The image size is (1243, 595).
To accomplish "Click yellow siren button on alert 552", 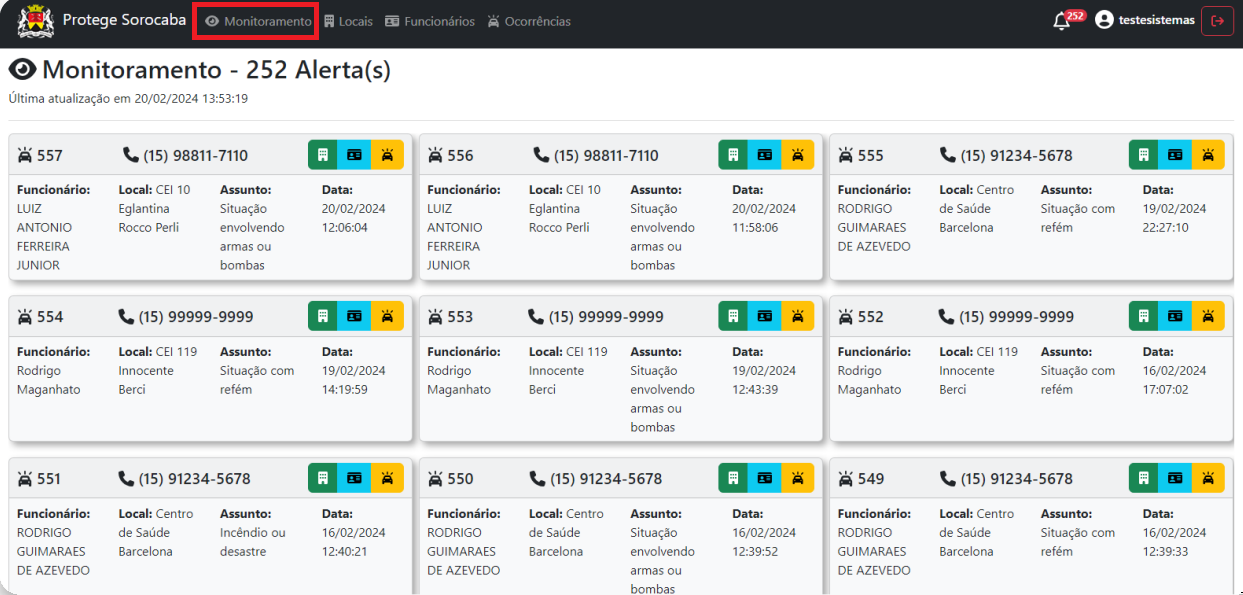I will pyautogui.click(x=1208, y=316).
